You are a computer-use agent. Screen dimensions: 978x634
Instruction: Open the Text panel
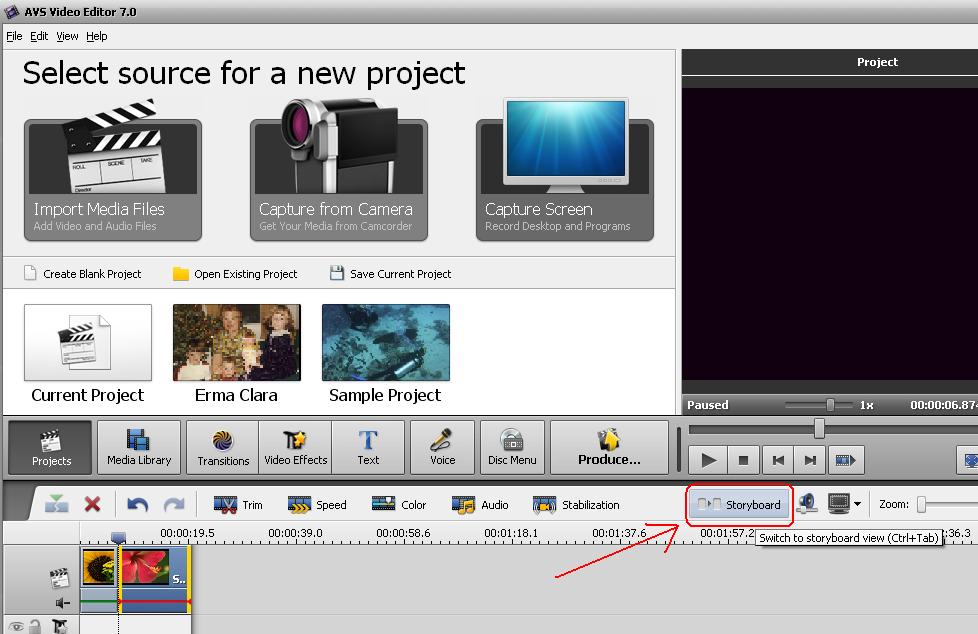click(x=368, y=447)
